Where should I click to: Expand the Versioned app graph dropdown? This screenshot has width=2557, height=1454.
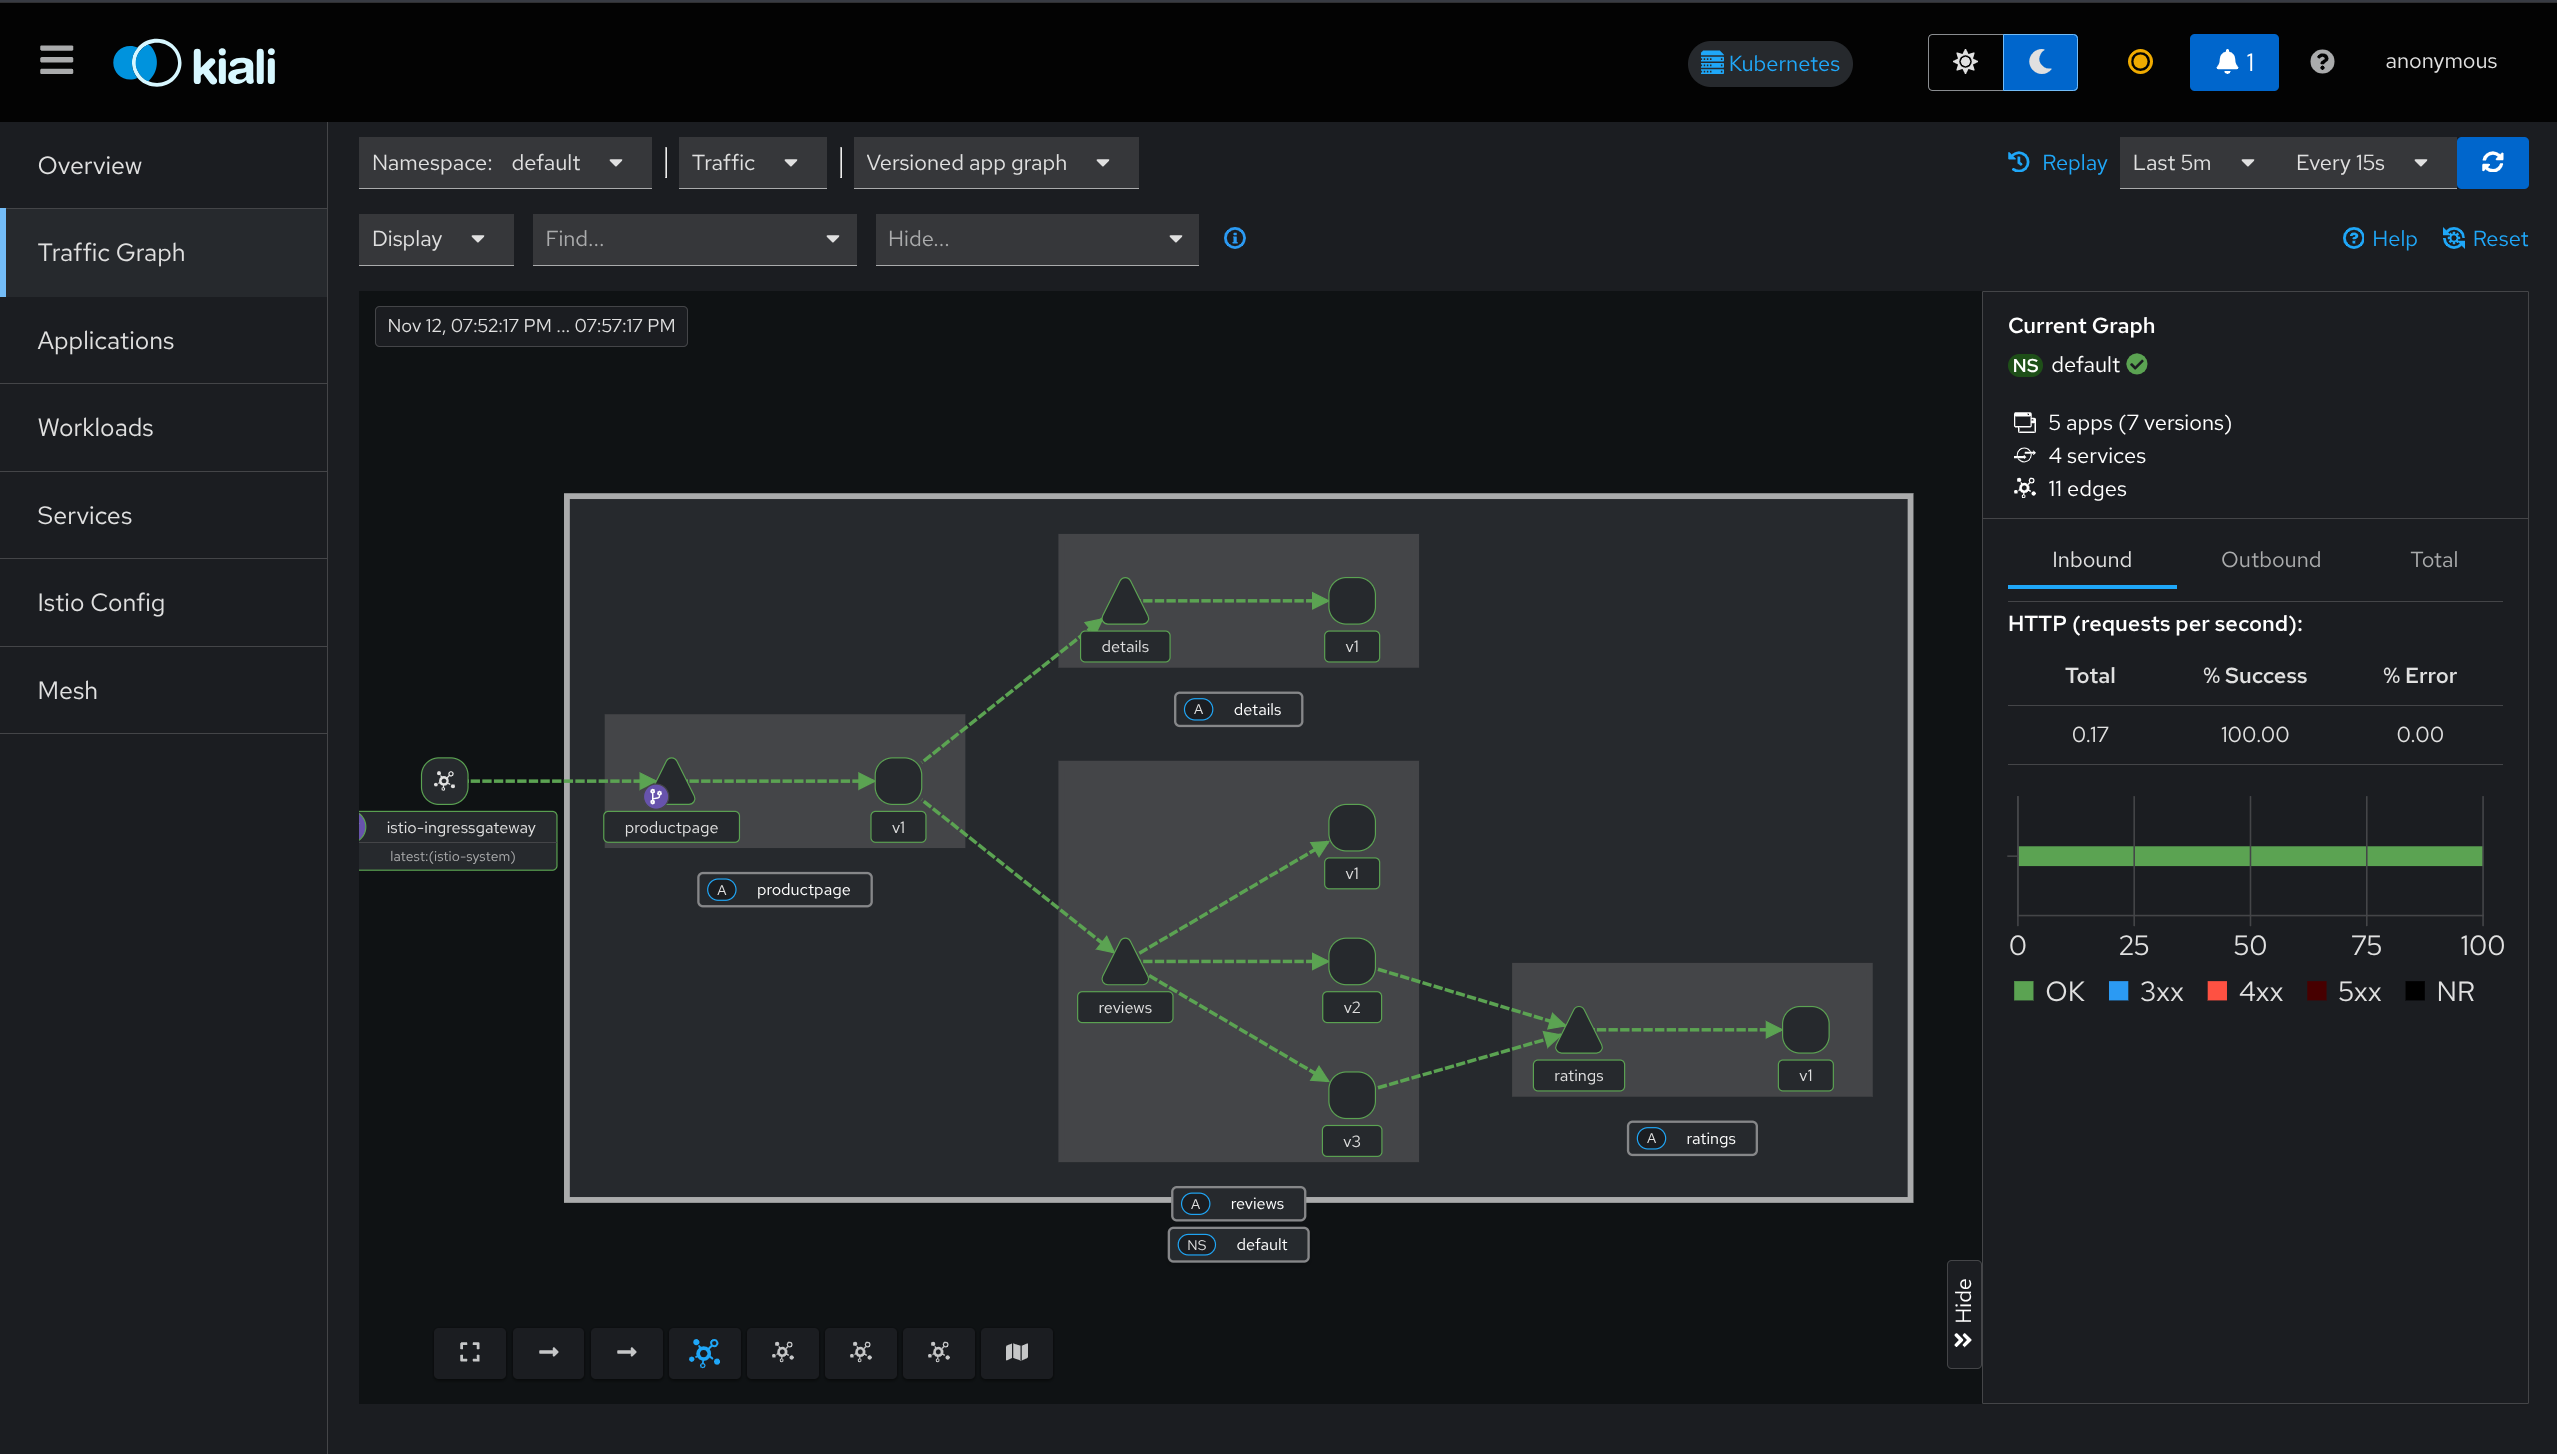pyautogui.click(x=995, y=162)
